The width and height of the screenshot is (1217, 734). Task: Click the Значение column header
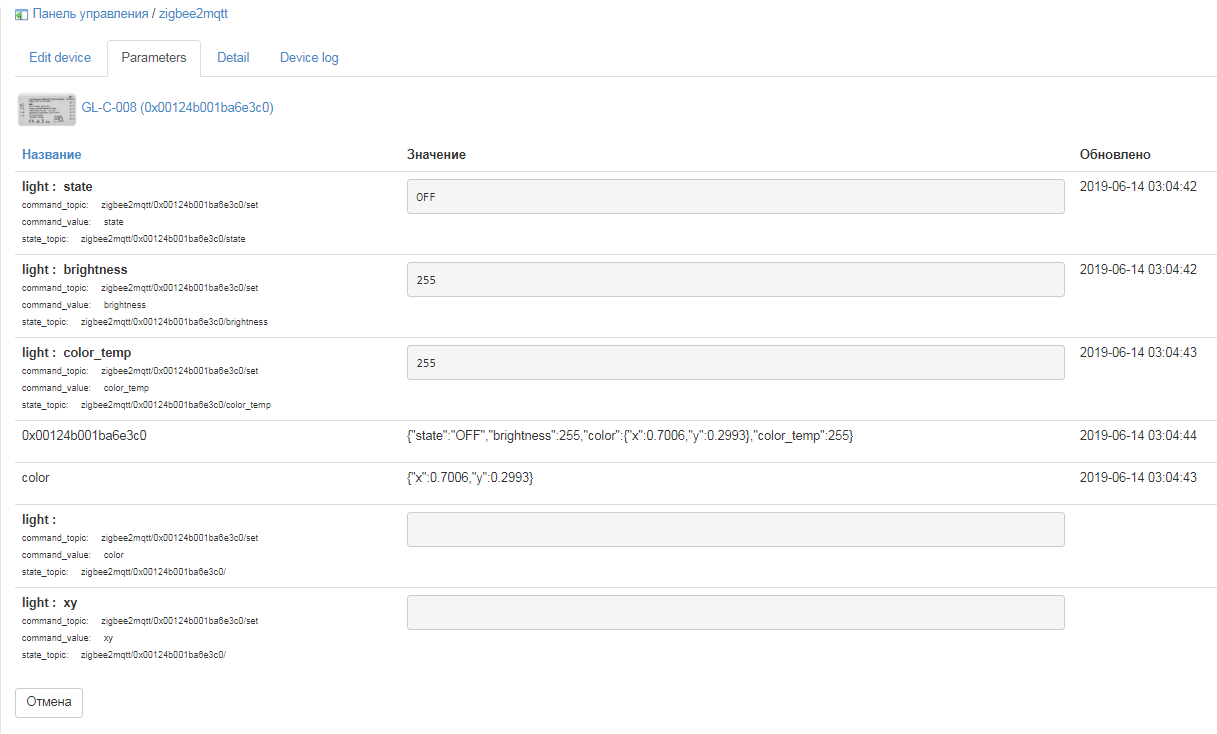(x=436, y=155)
